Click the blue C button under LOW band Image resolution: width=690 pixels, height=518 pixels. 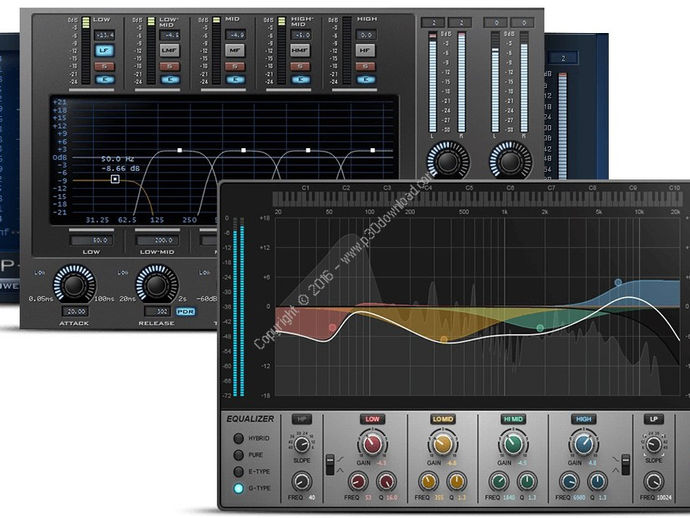(x=105, y=80)
